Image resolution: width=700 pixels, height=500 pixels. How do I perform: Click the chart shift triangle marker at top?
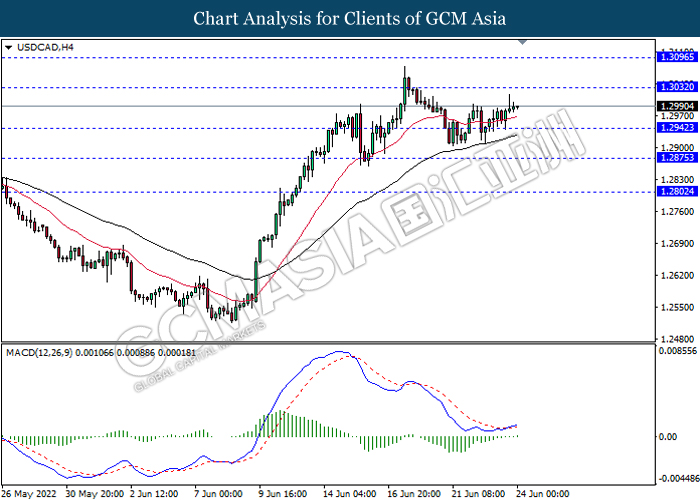point(522,42)
